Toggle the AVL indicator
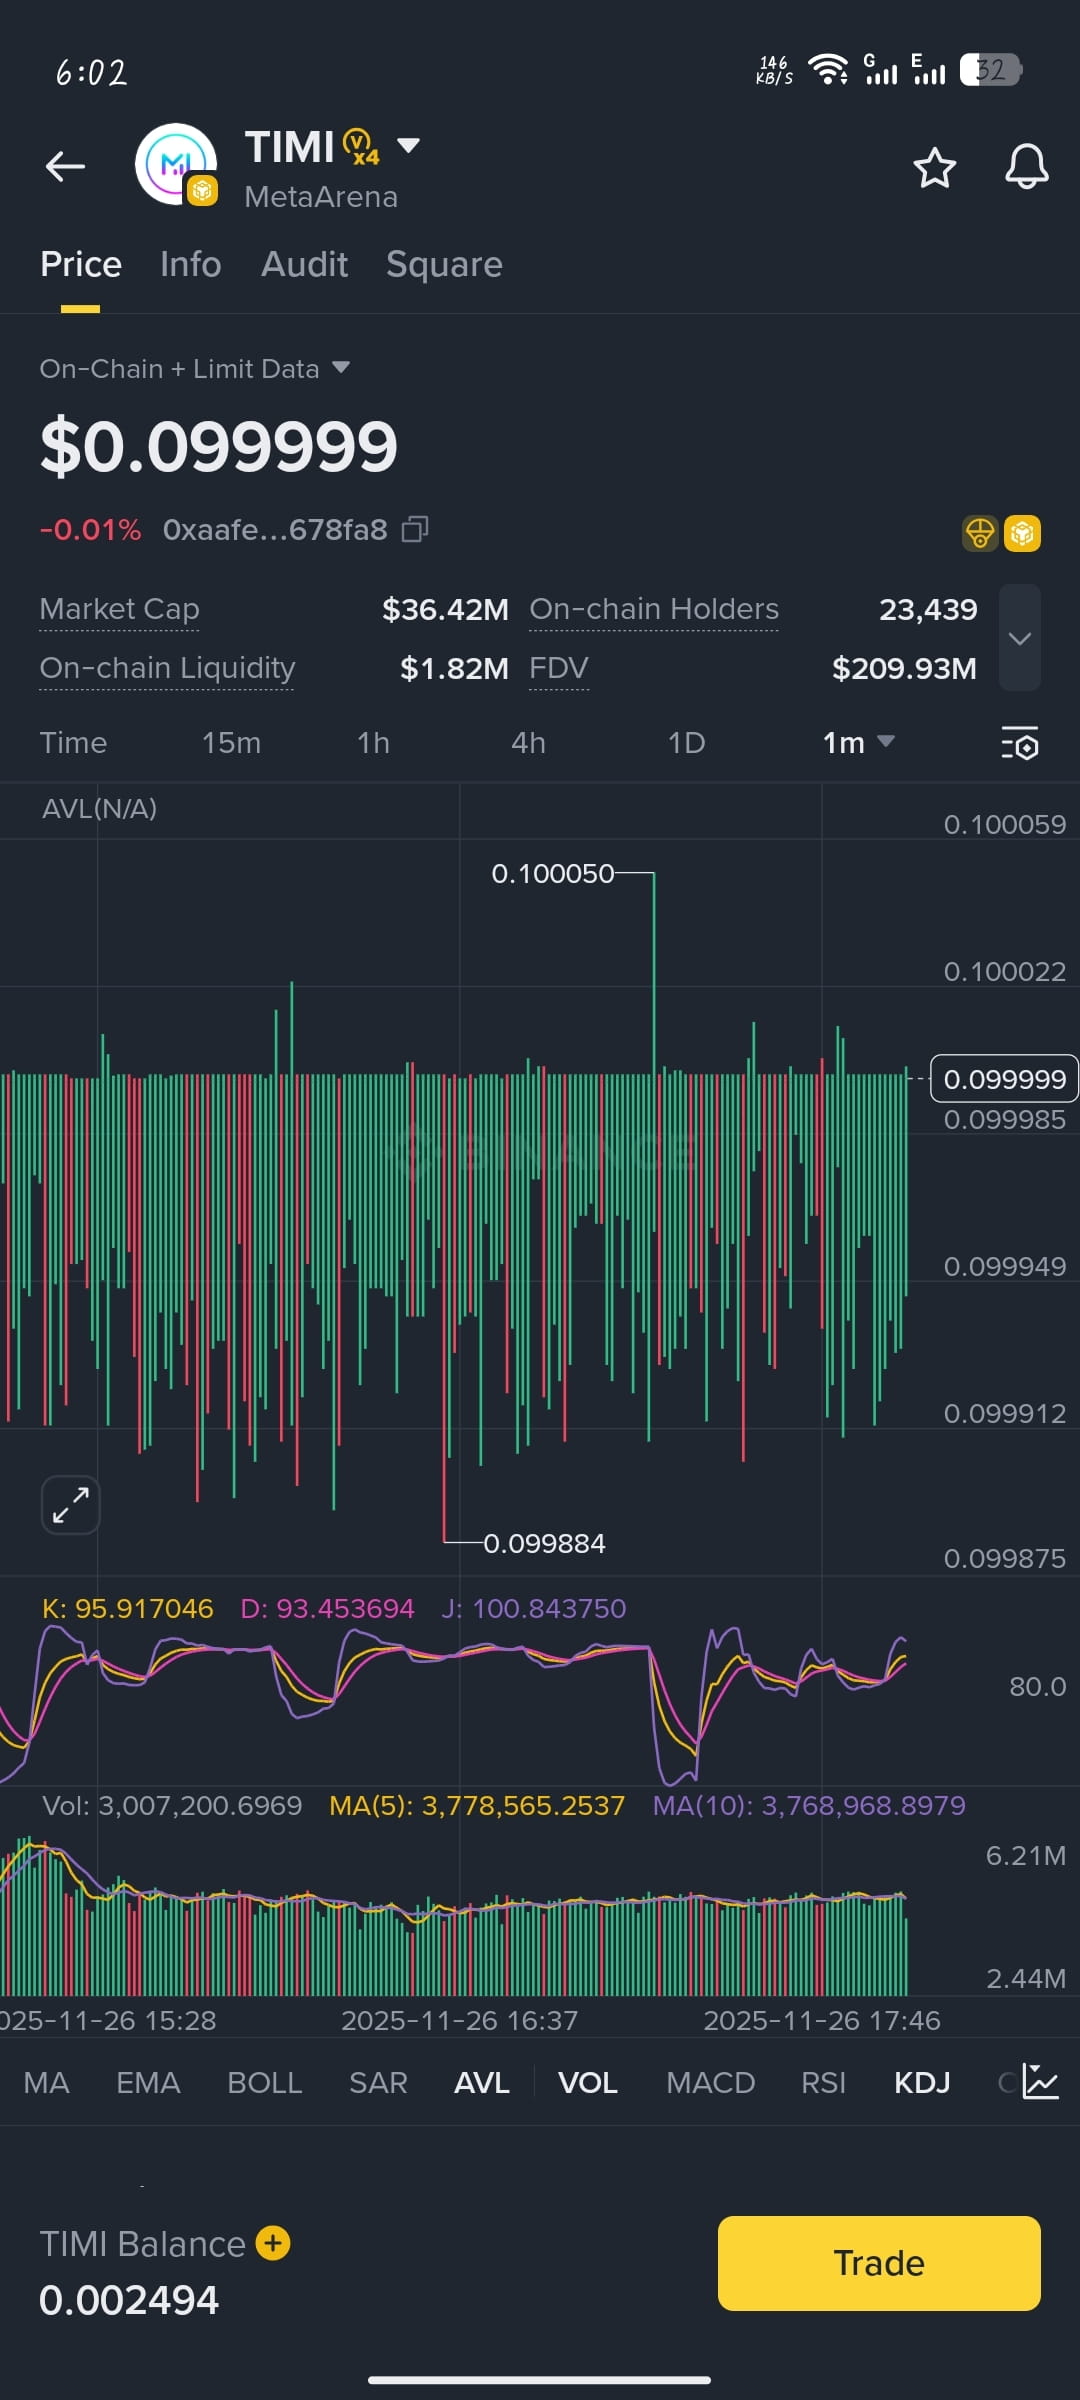Viewport: 1080px width, 2400px height. pos(482,2083)
